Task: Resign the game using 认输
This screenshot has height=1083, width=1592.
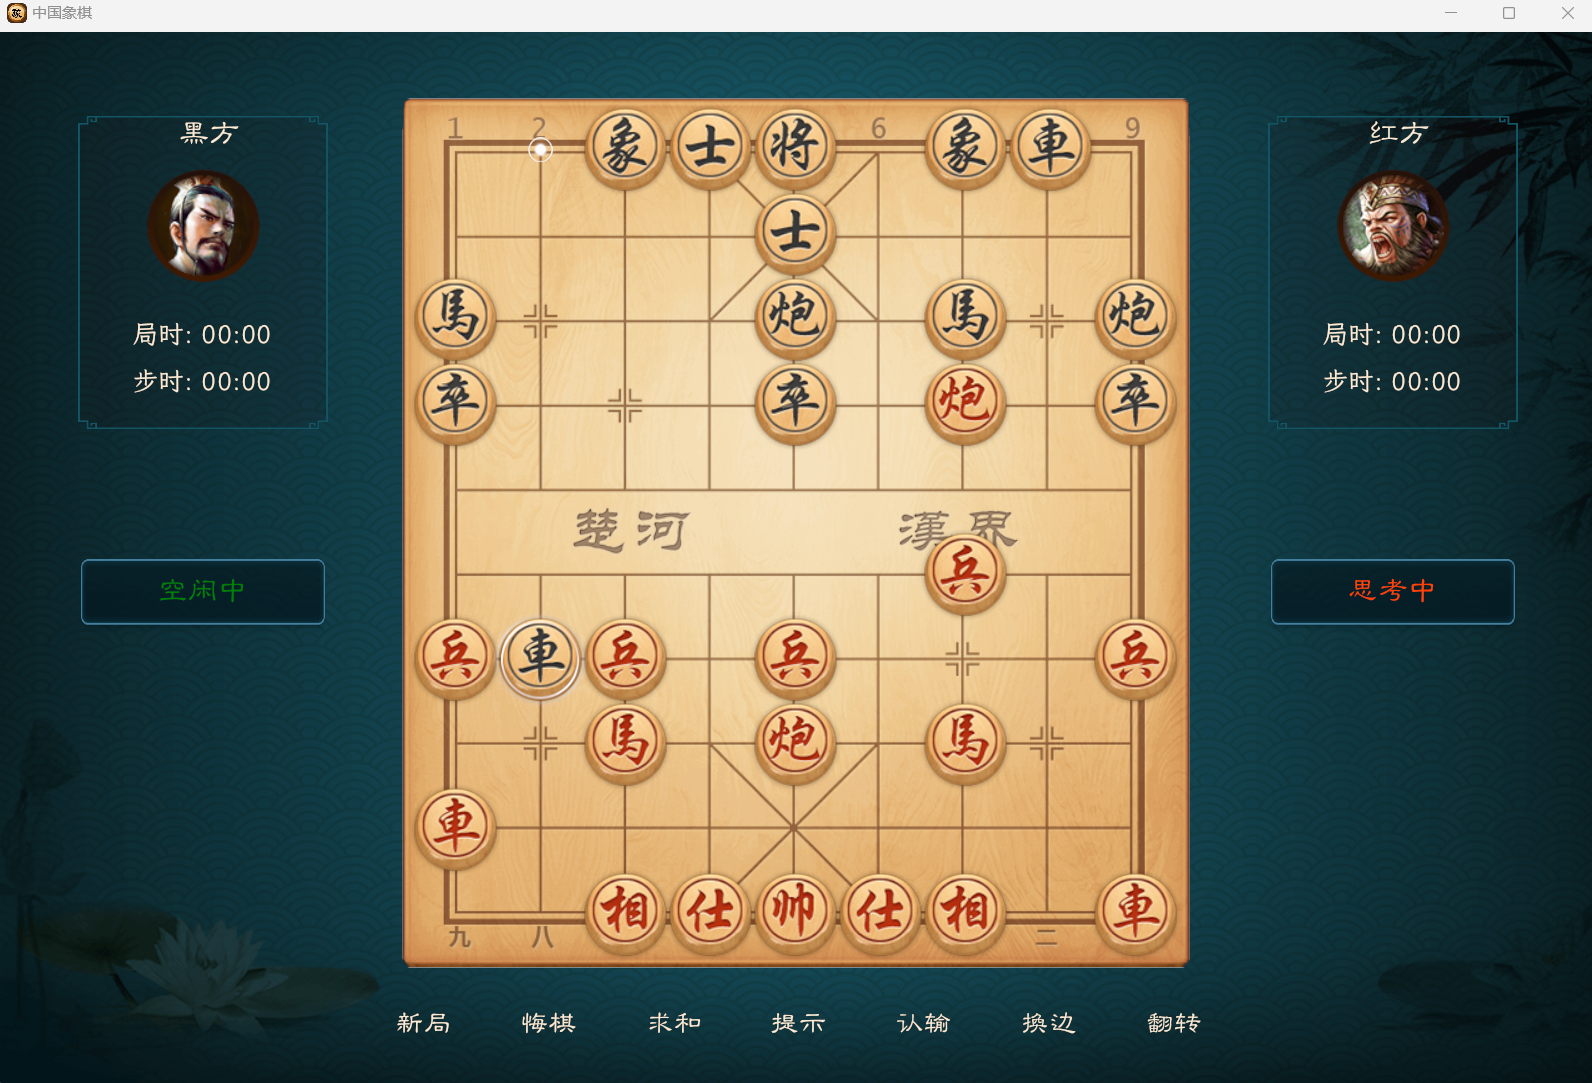Action: 923,1023
